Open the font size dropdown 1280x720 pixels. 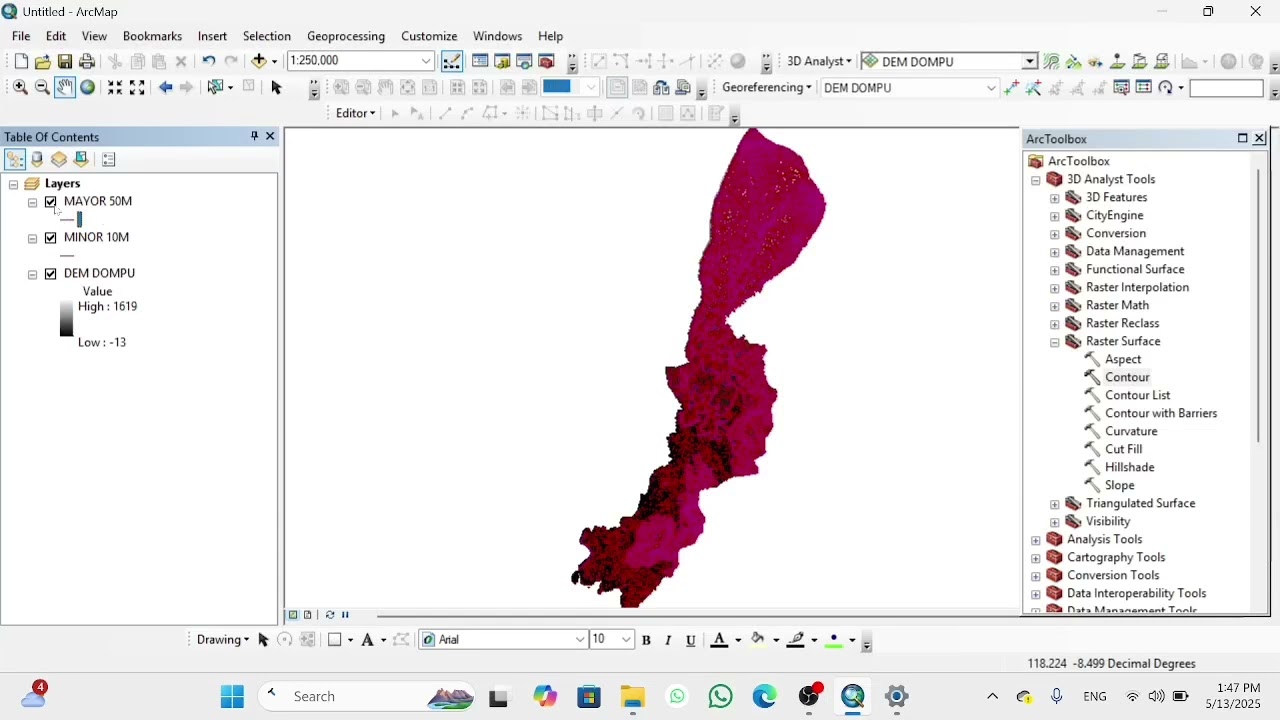coord(626,640)
